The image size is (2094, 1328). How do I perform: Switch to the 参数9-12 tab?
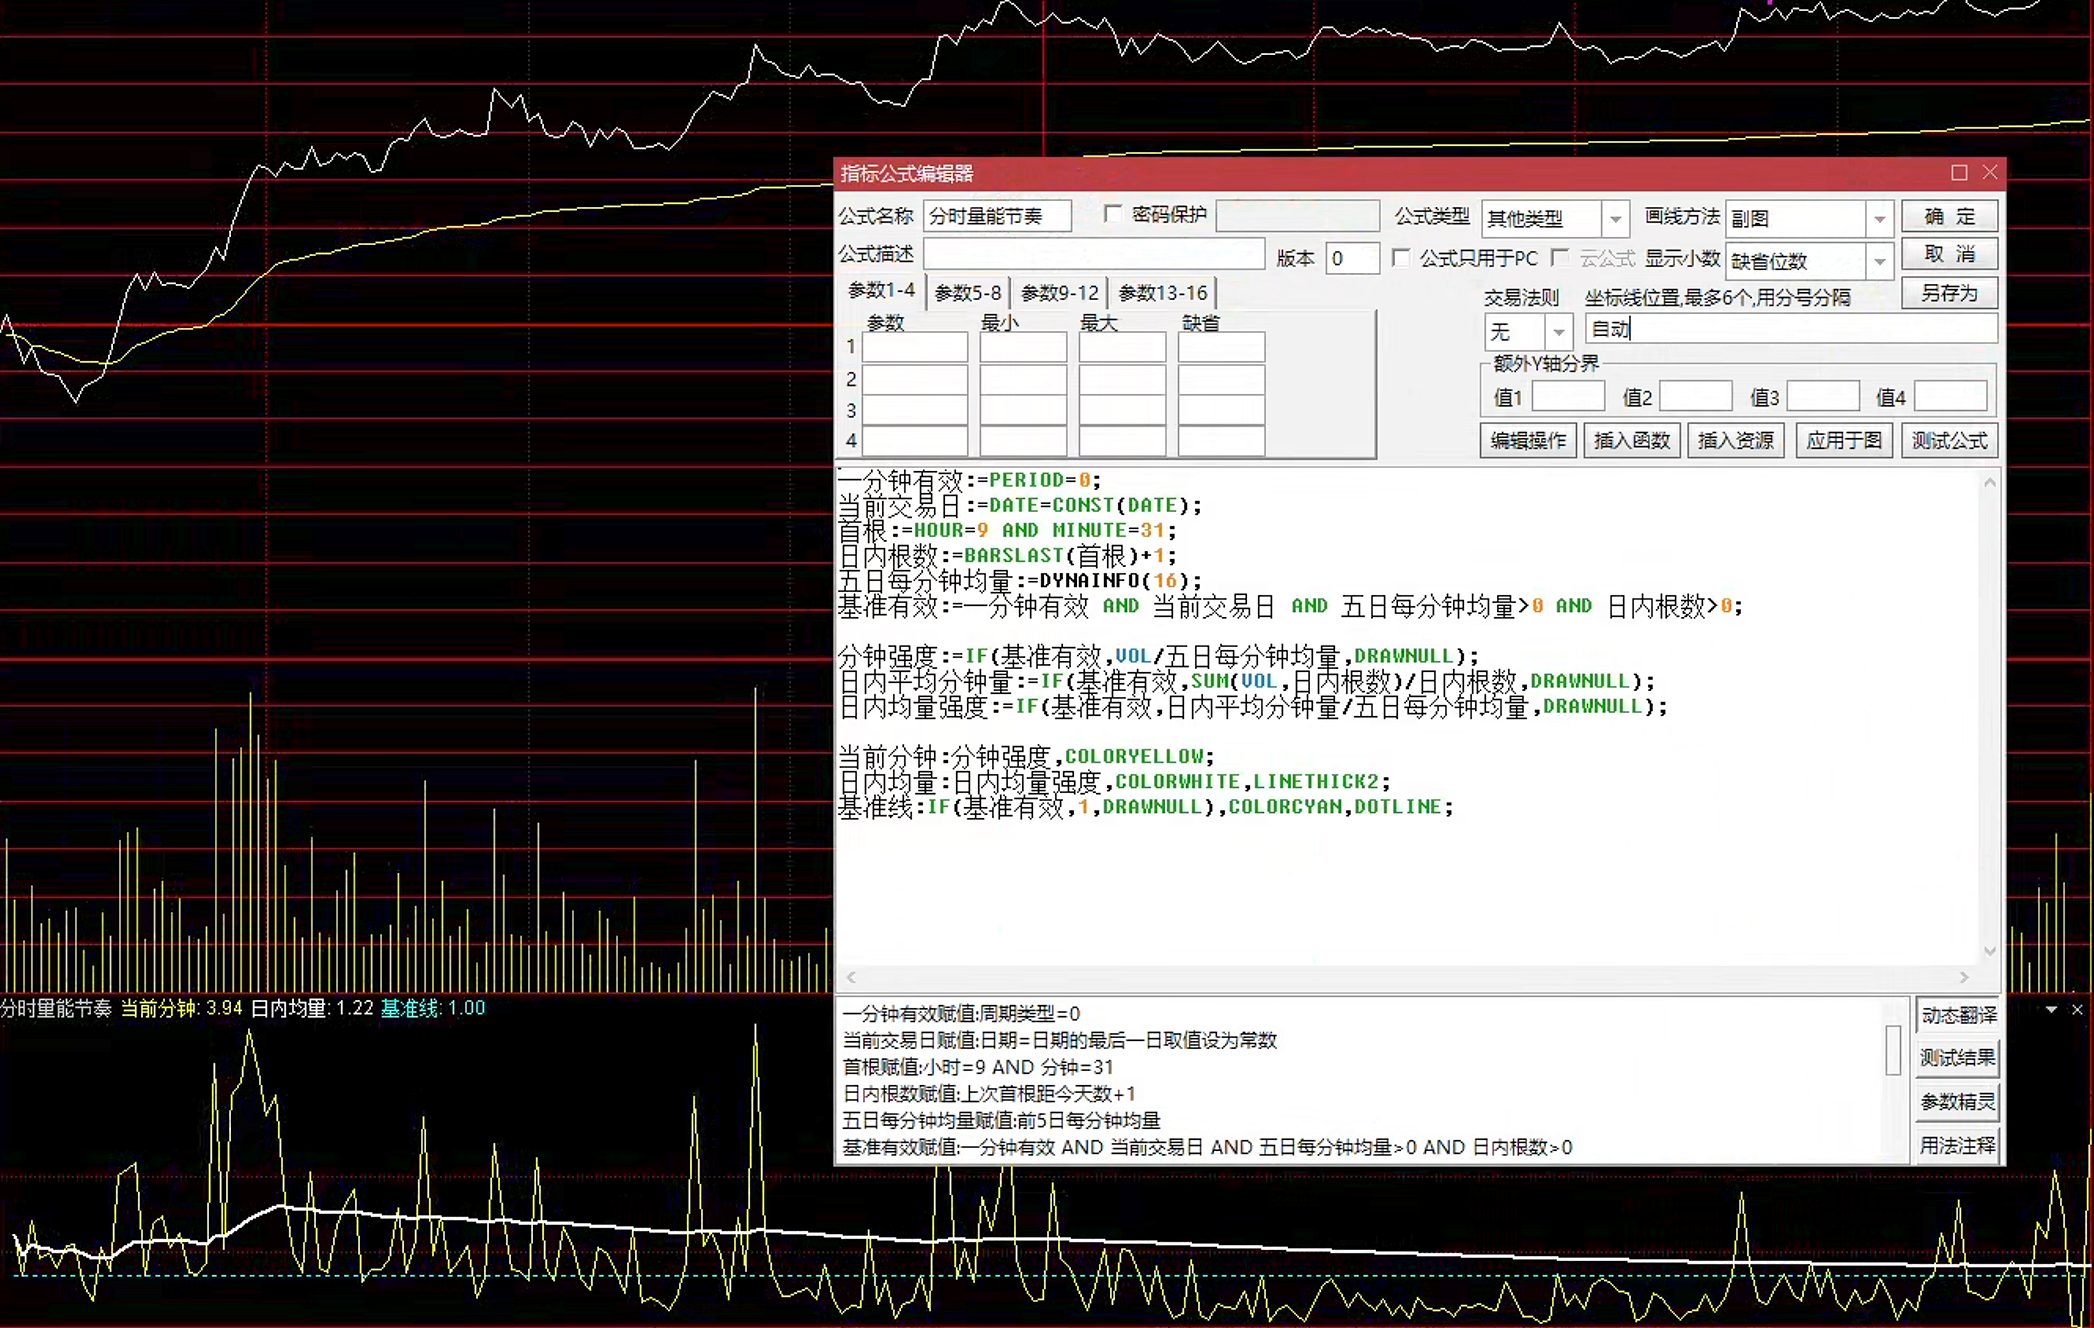pyautogui.click(x=1059, y=292)
